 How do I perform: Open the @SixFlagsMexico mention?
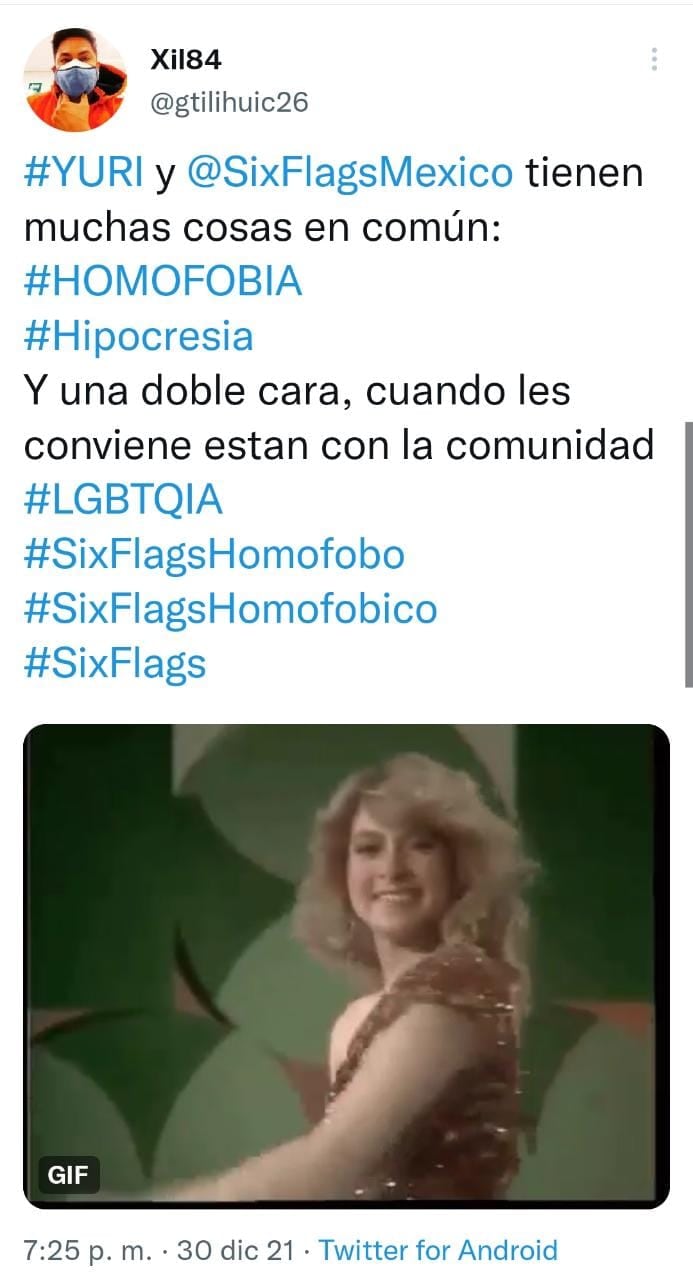(x=350, y=173)
